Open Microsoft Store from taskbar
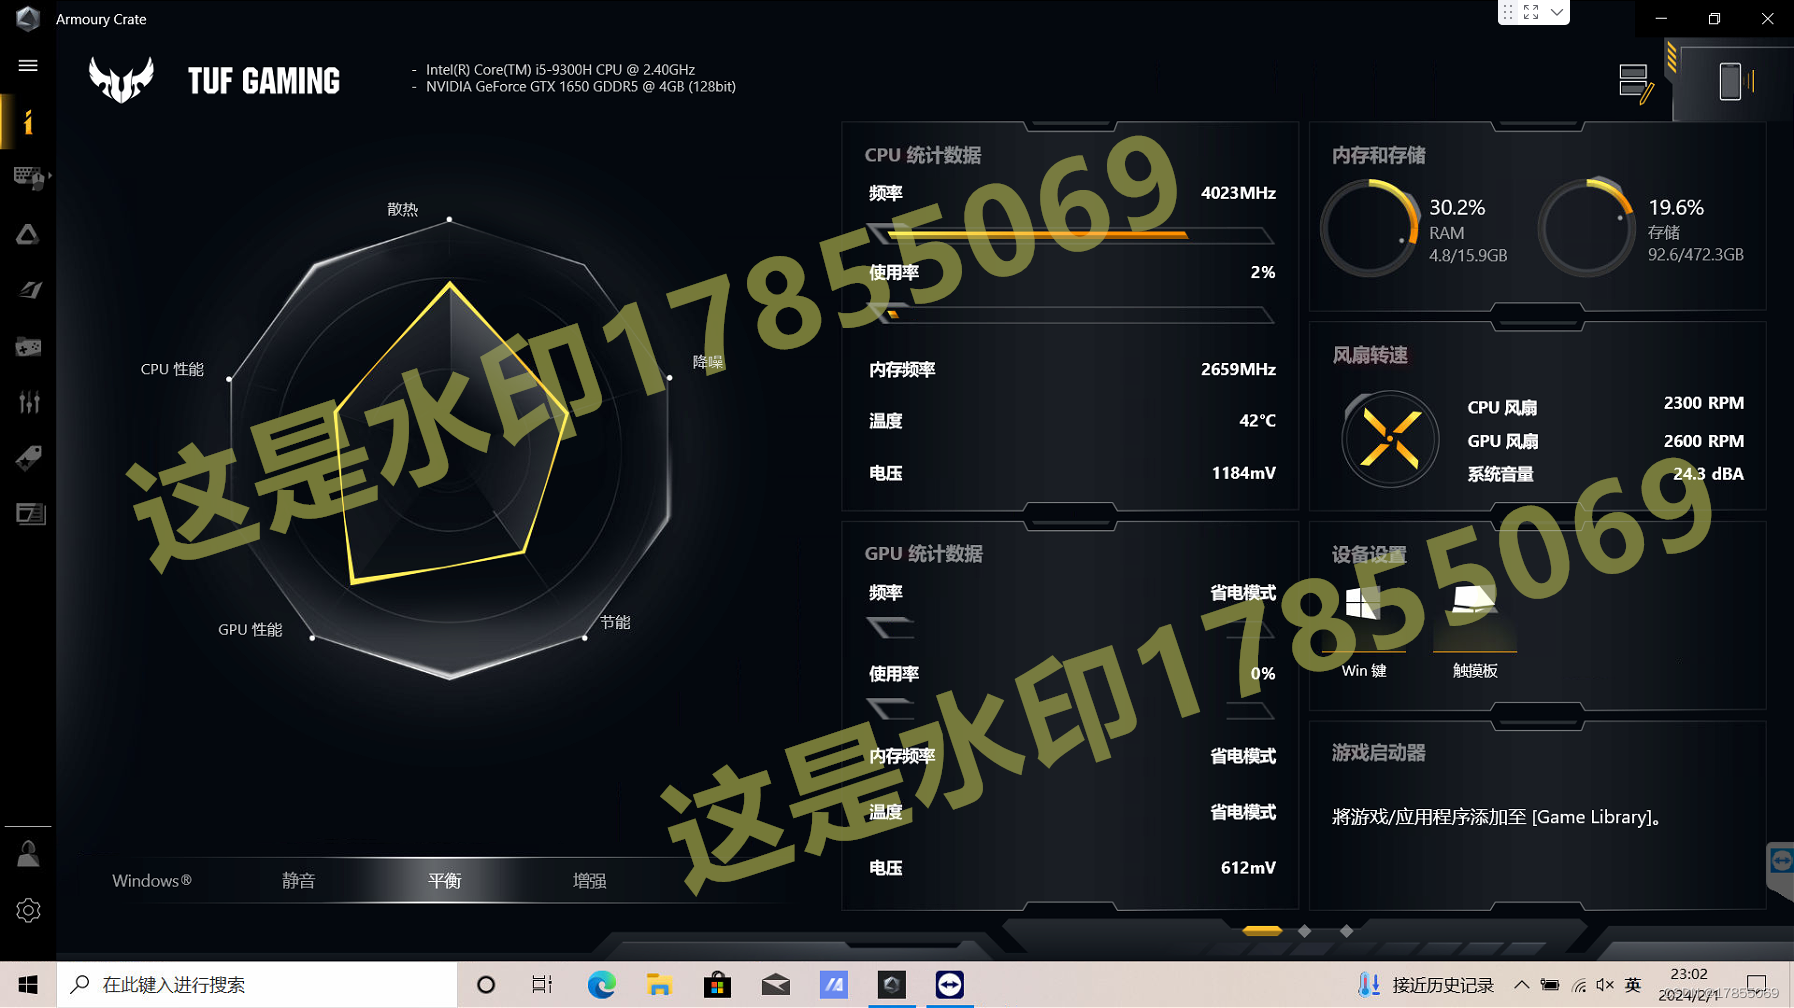 coord(717,985)
